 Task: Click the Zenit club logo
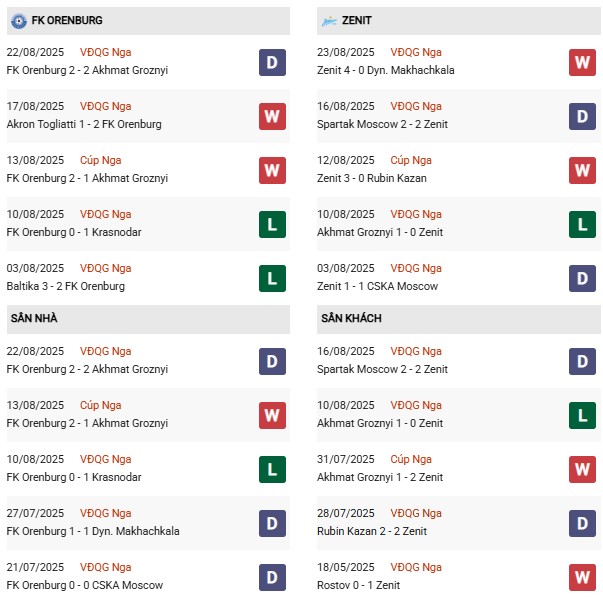click(x=329, y=21)
